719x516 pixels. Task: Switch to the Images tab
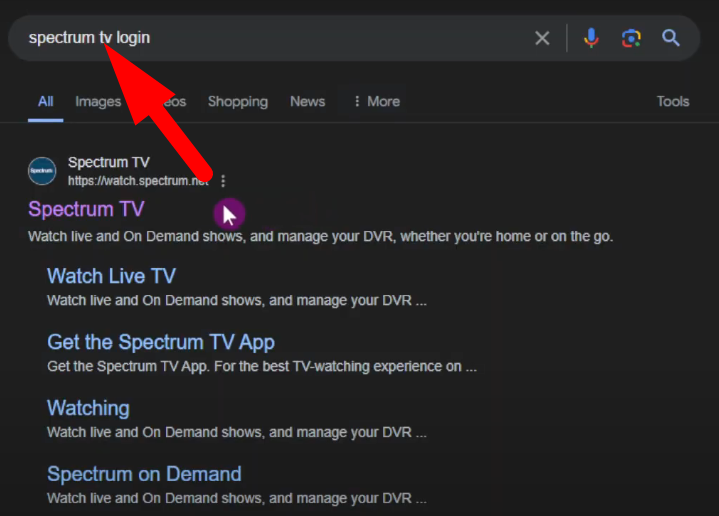97,101
